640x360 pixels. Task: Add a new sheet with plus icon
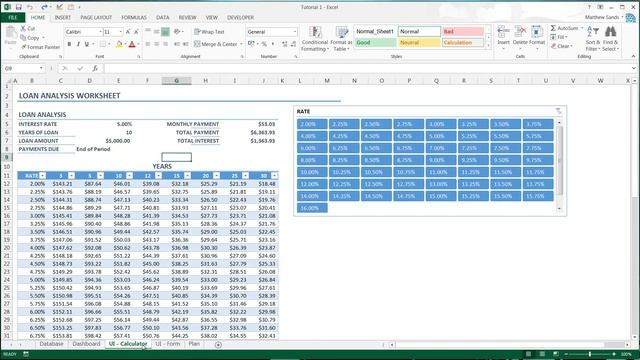(x=218, y=345)
